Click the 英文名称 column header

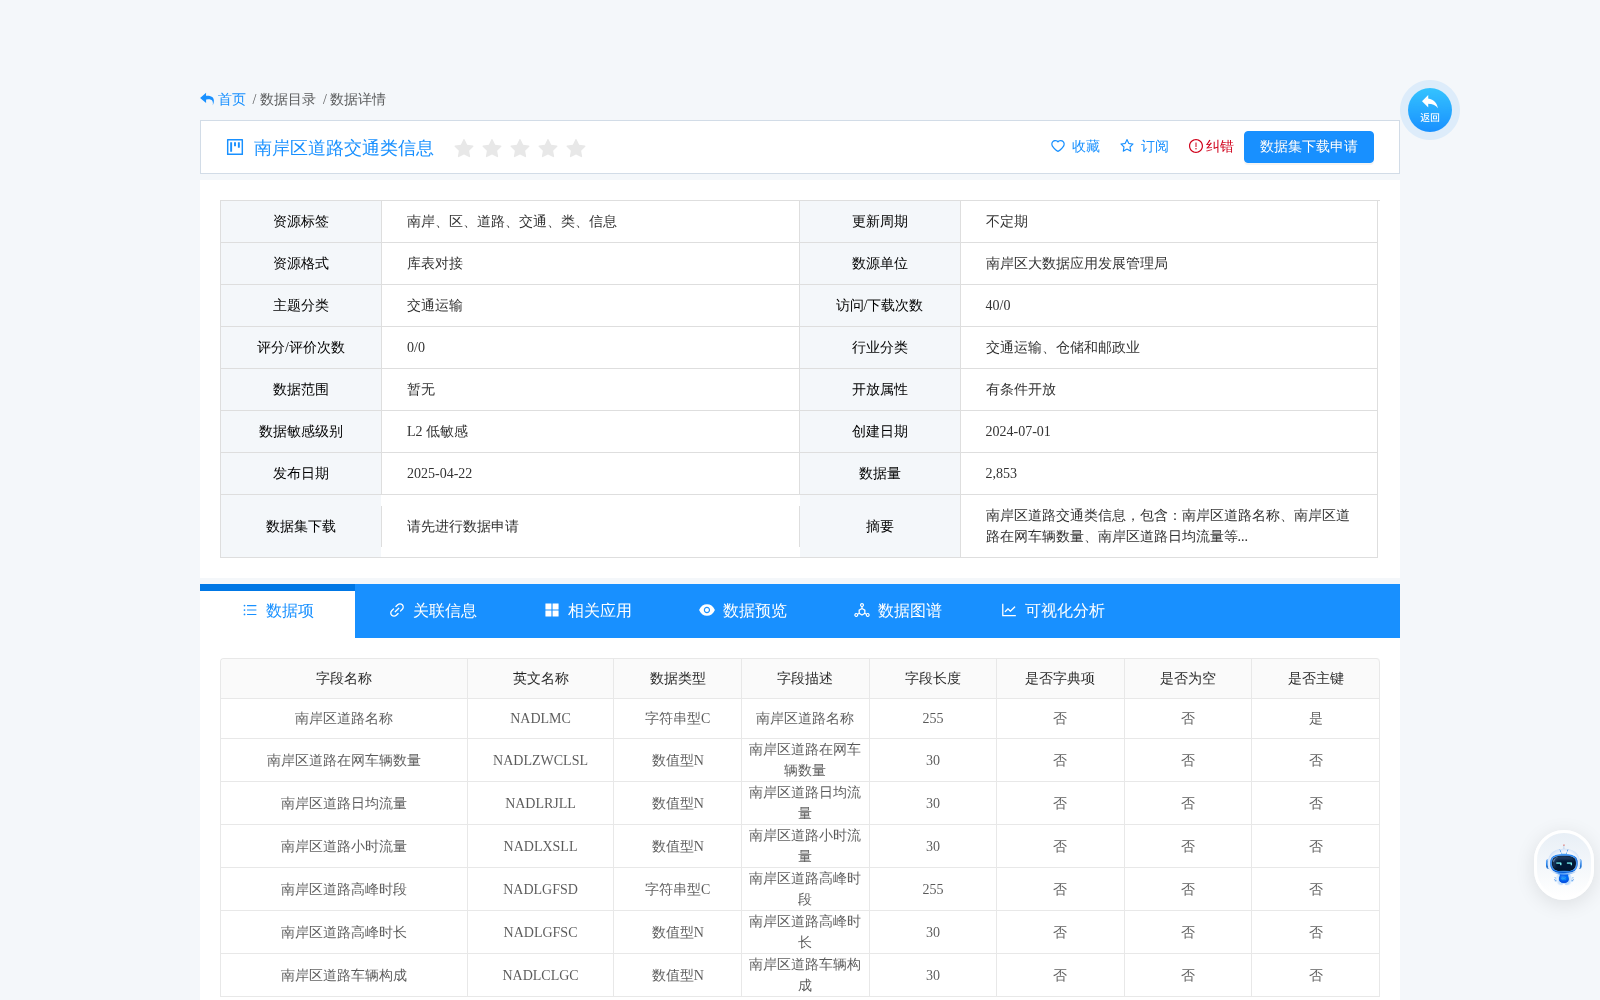click(541, 679)
